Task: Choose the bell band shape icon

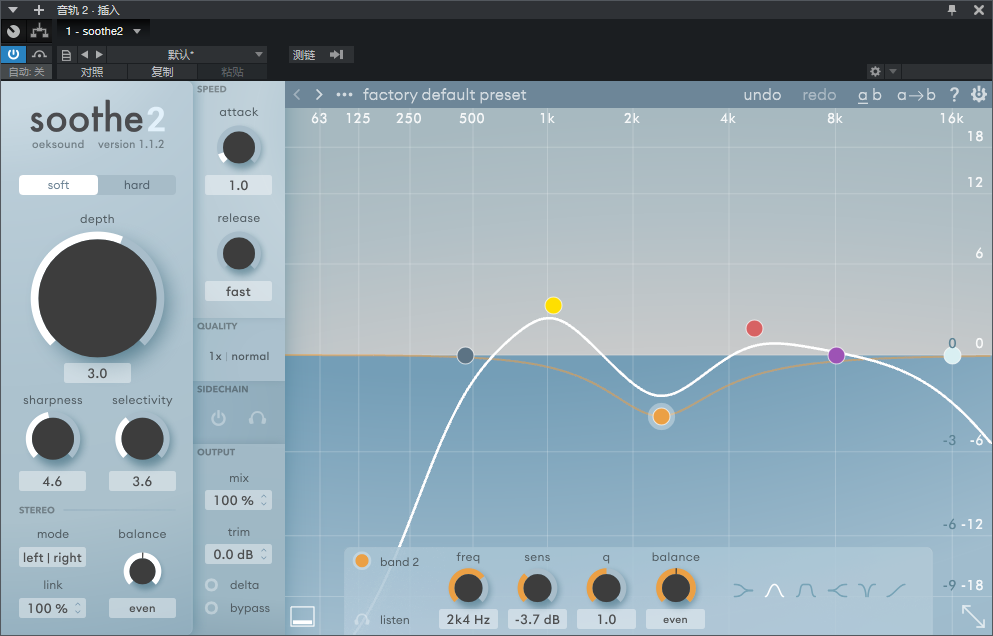Action: point(774,590)
